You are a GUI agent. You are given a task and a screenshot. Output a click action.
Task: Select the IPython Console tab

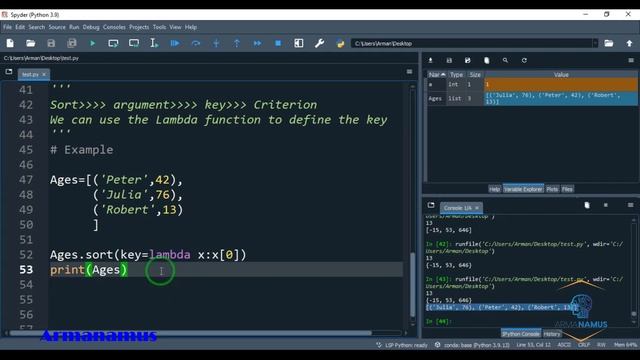point(521,334)
